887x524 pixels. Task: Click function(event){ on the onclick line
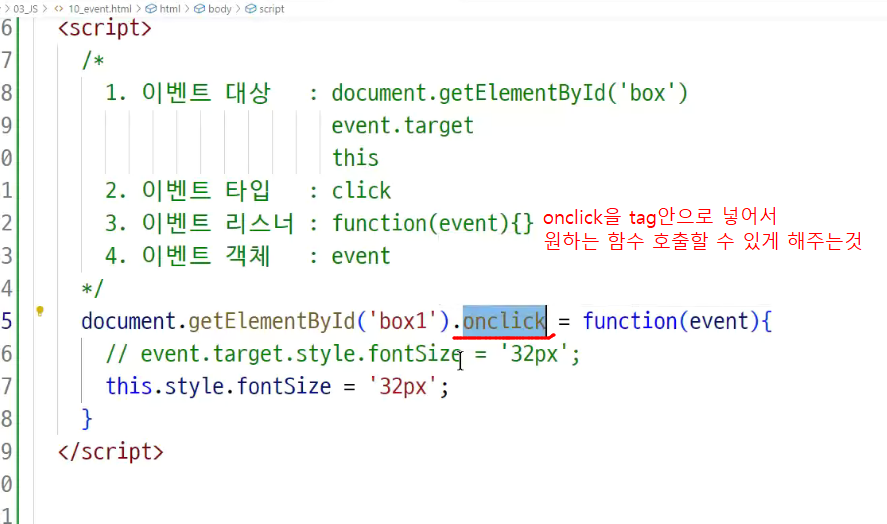coord(677,321)
